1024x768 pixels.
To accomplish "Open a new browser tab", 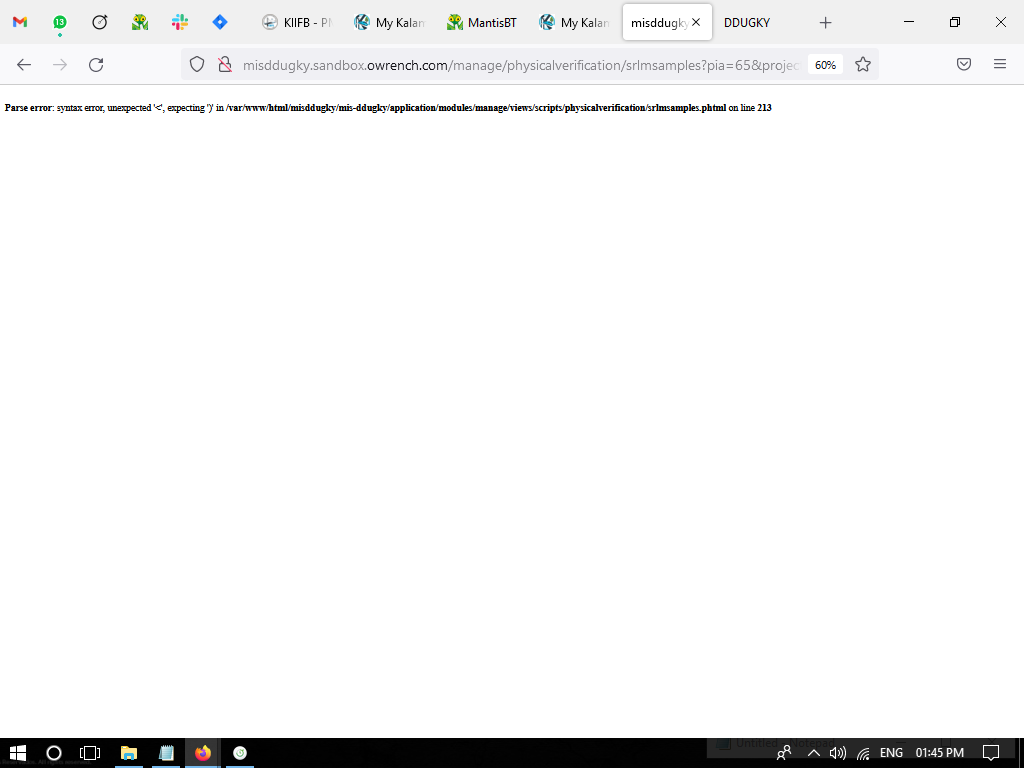I will (x=825, y=22).
